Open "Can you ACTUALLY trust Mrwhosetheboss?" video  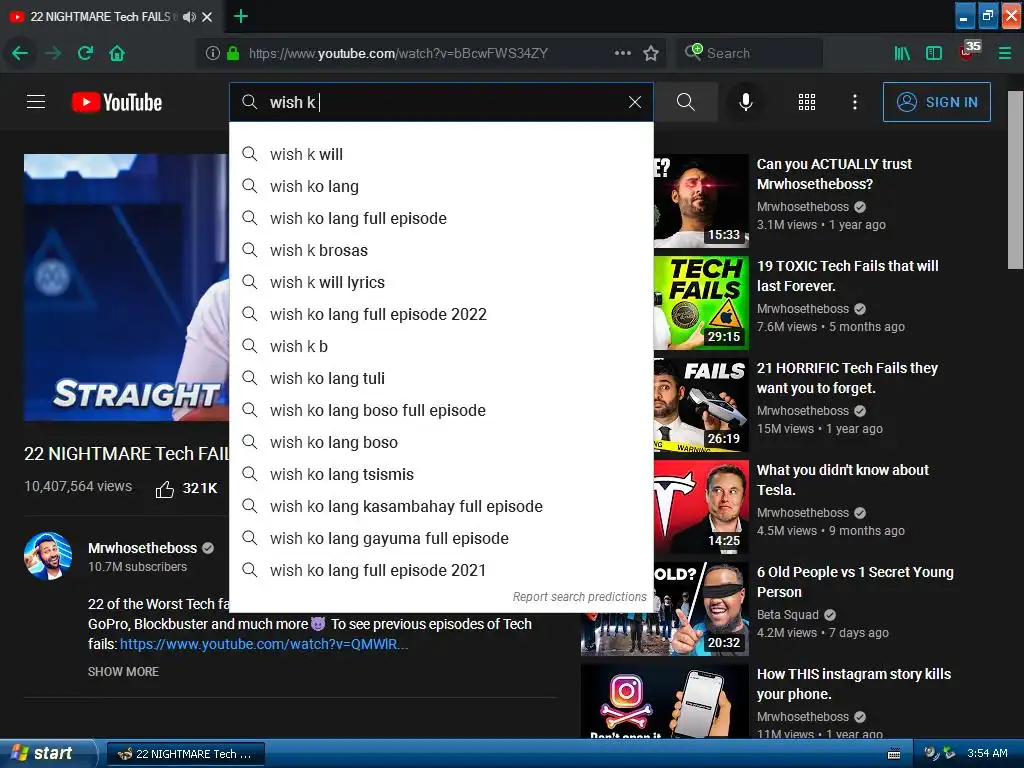tap(834, 174)
